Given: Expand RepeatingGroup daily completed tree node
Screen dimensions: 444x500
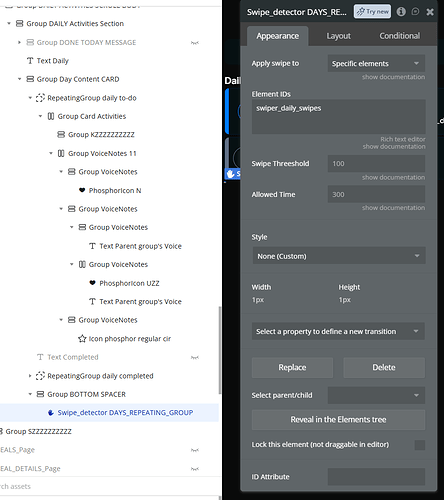Looking at the screenshot, I should pyautogui.click(x=30, y=376).
